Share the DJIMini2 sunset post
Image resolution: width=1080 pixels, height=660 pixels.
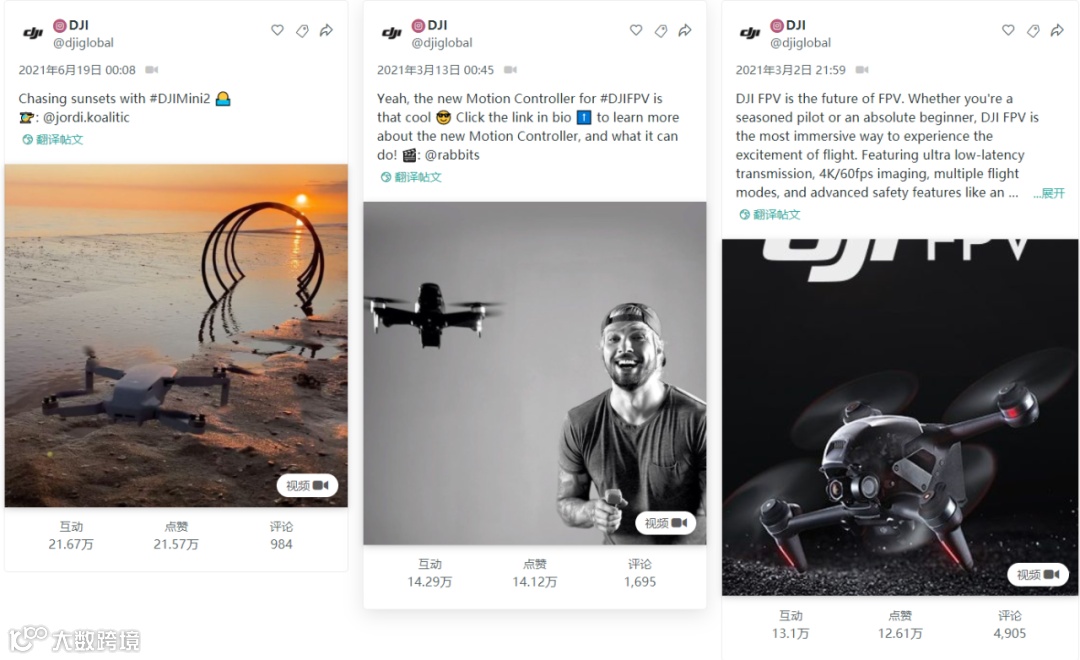pos(326,30)
